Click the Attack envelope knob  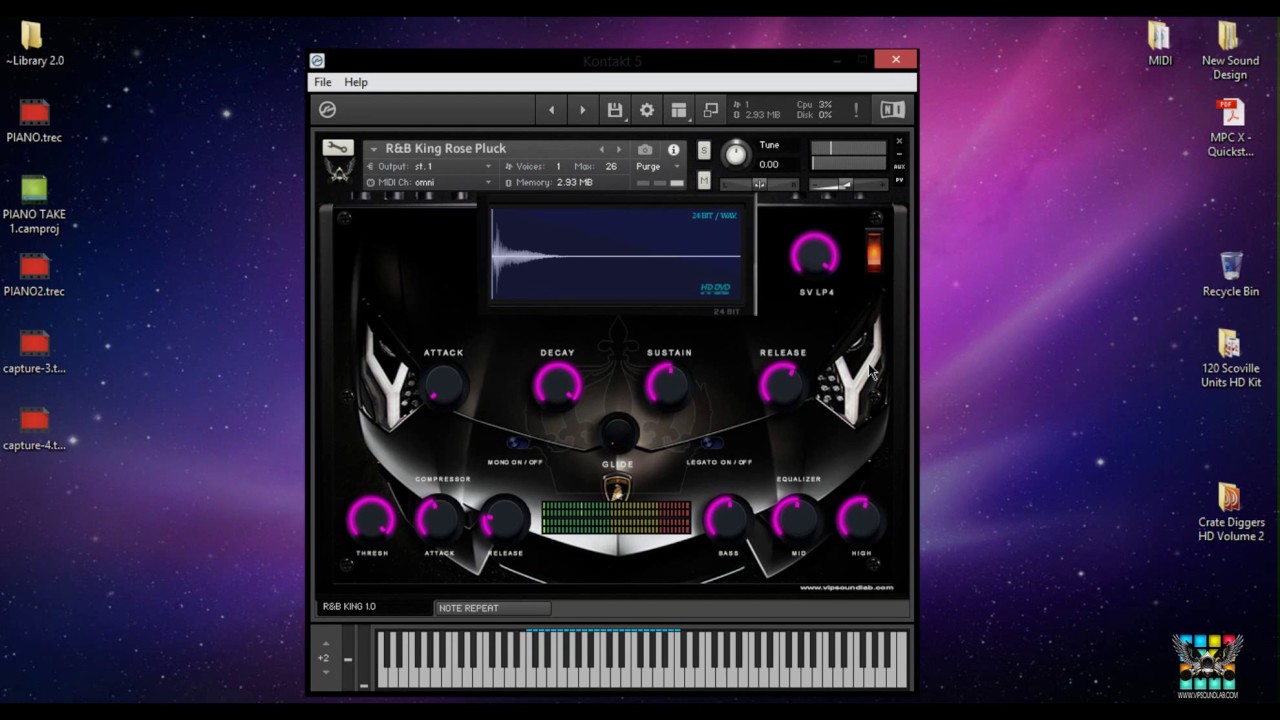[x=443, y=386]
